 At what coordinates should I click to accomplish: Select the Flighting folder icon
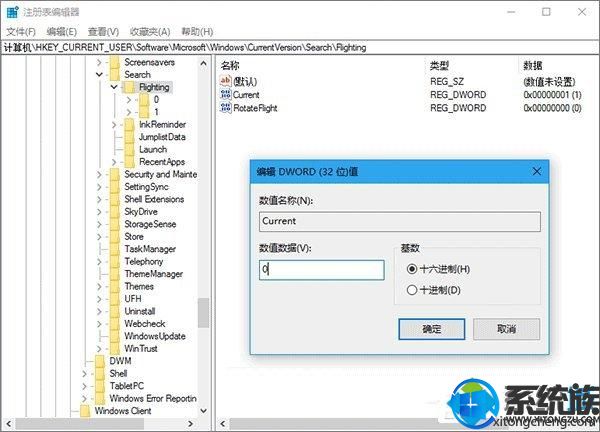coord(130,87)
